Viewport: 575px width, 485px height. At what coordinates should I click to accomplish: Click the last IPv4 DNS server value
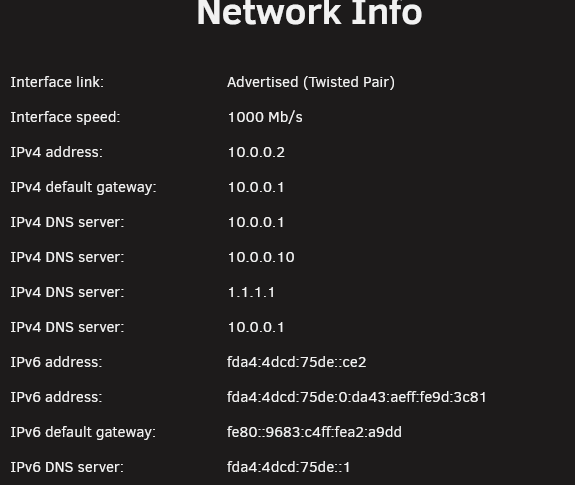coord(256,327)
